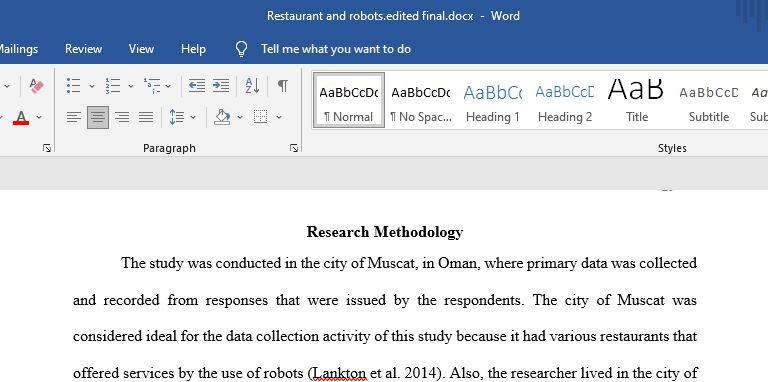768x382 pixels.
Task: Switch to the View tab
Action: 141,49
